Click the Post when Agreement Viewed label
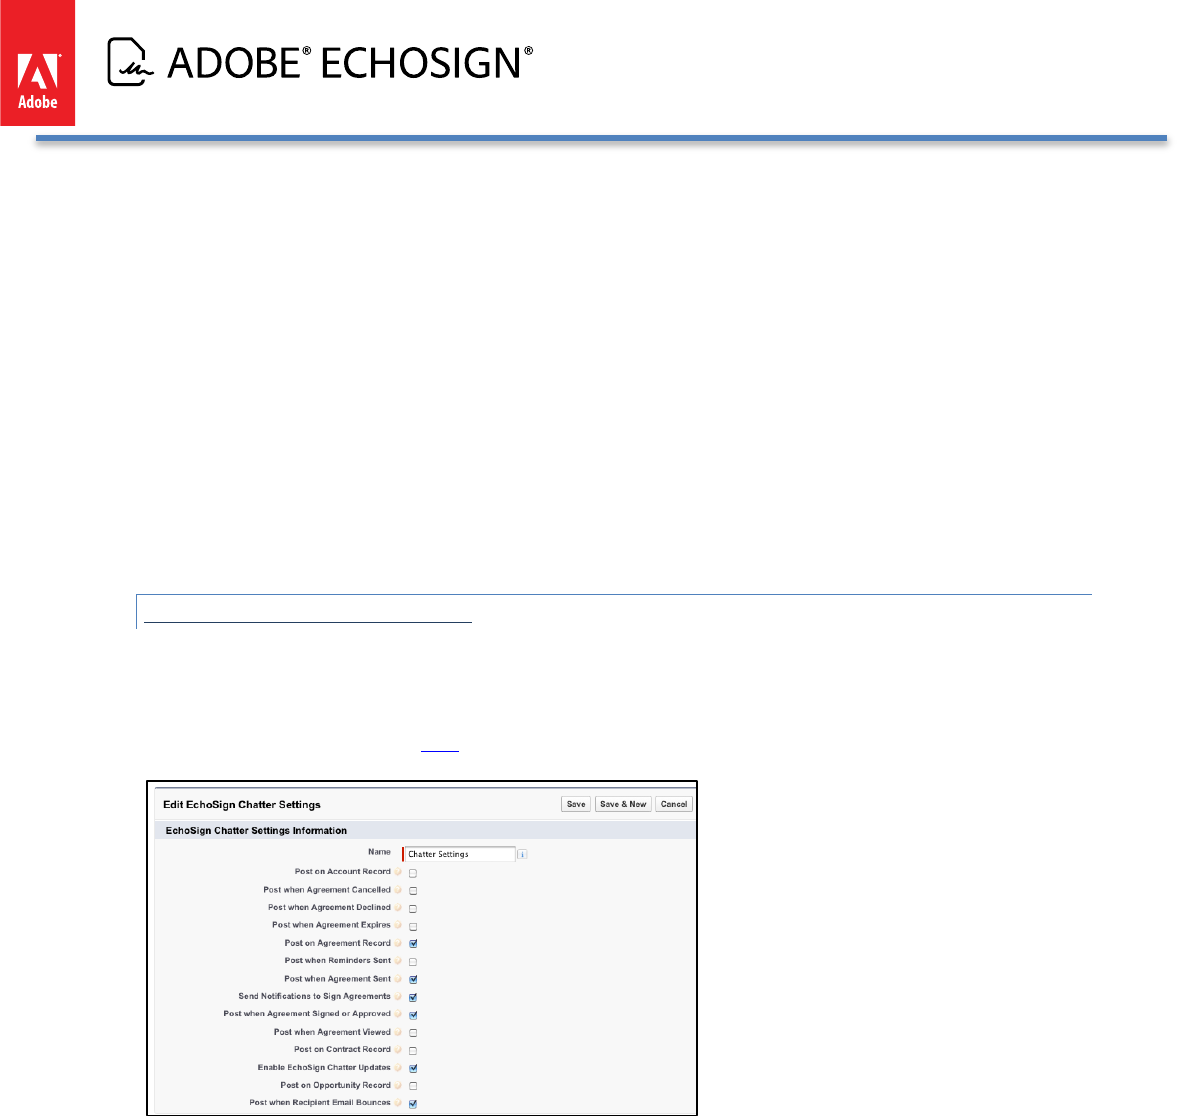 click(x=332, y=1032)
